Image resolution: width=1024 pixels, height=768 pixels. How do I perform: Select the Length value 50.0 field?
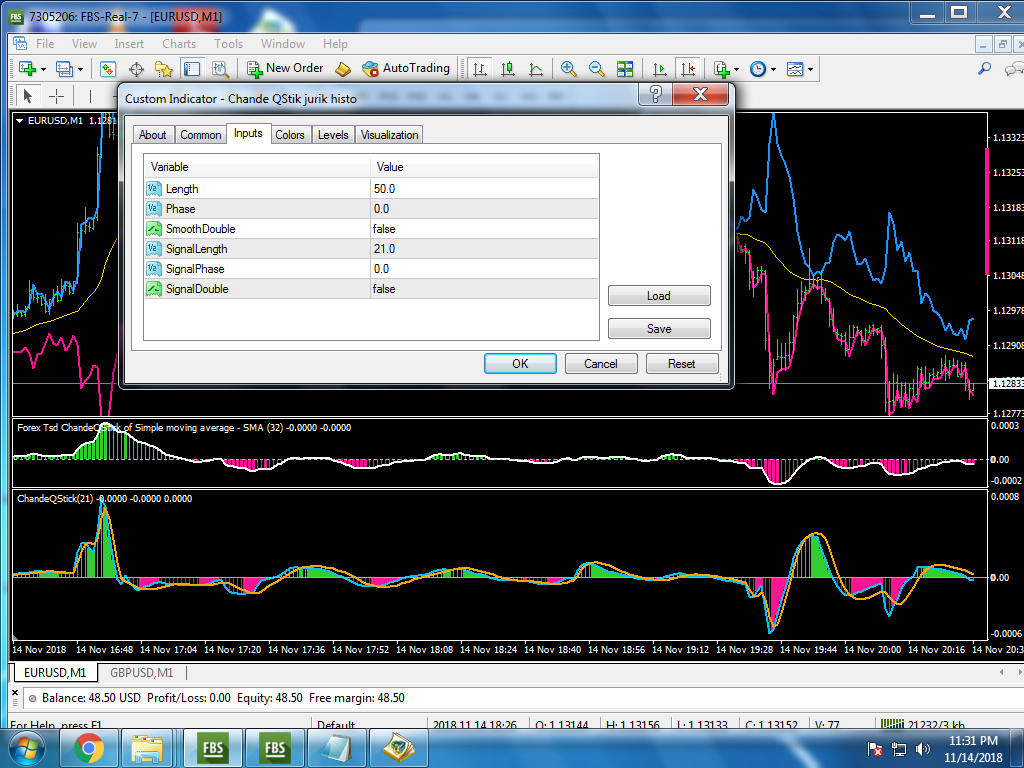point(484,189)
